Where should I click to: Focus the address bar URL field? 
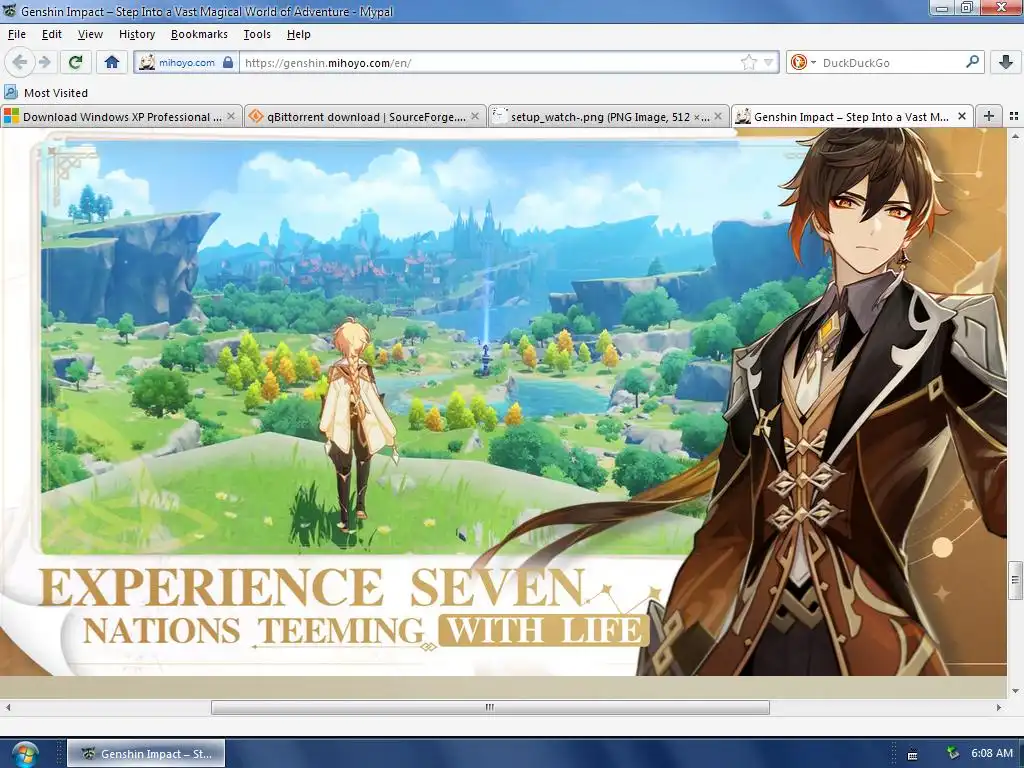tap(490, 63)
